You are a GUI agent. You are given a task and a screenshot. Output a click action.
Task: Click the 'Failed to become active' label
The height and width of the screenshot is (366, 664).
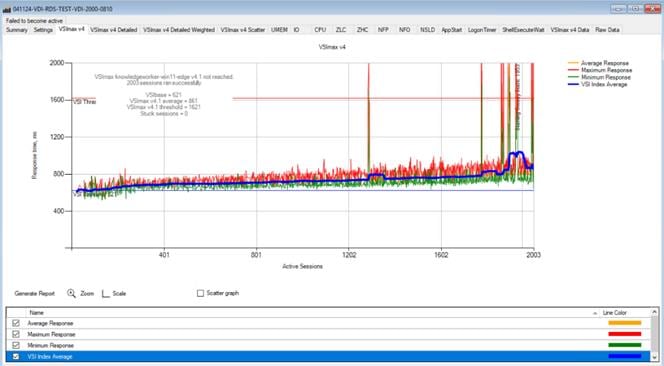pos(34,21)
